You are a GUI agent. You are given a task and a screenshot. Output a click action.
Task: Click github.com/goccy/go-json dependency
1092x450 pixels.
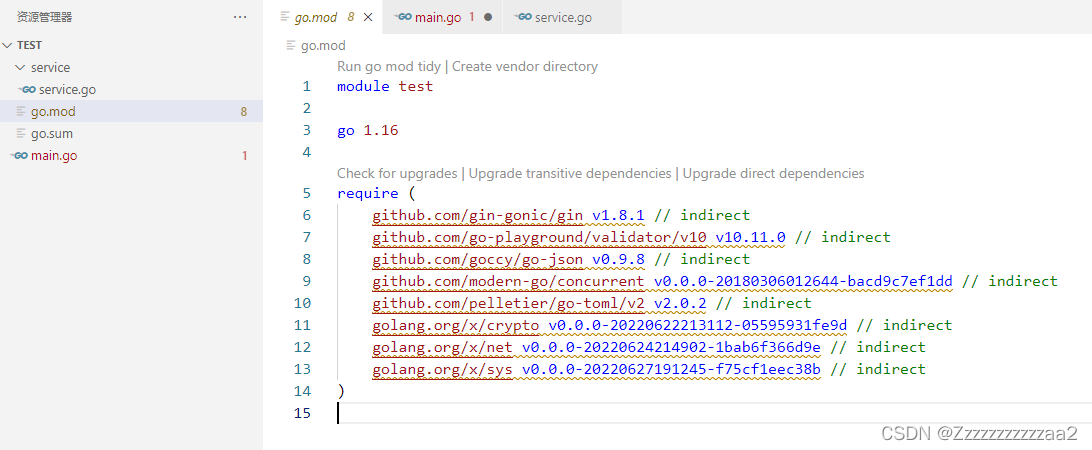(477, 259)
